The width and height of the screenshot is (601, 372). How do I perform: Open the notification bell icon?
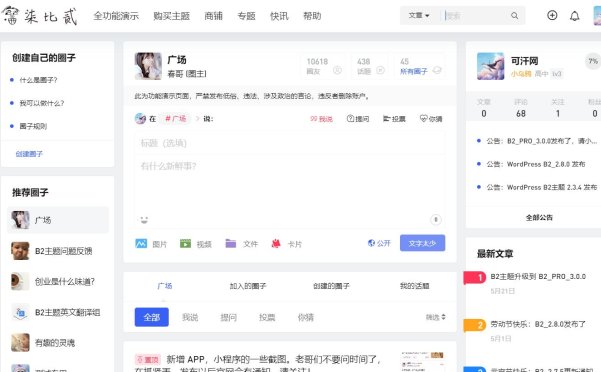coord(575,16)
